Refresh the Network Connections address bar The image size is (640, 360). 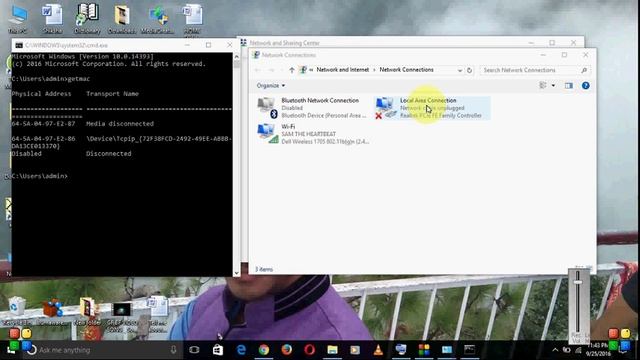tap(469, 70)
